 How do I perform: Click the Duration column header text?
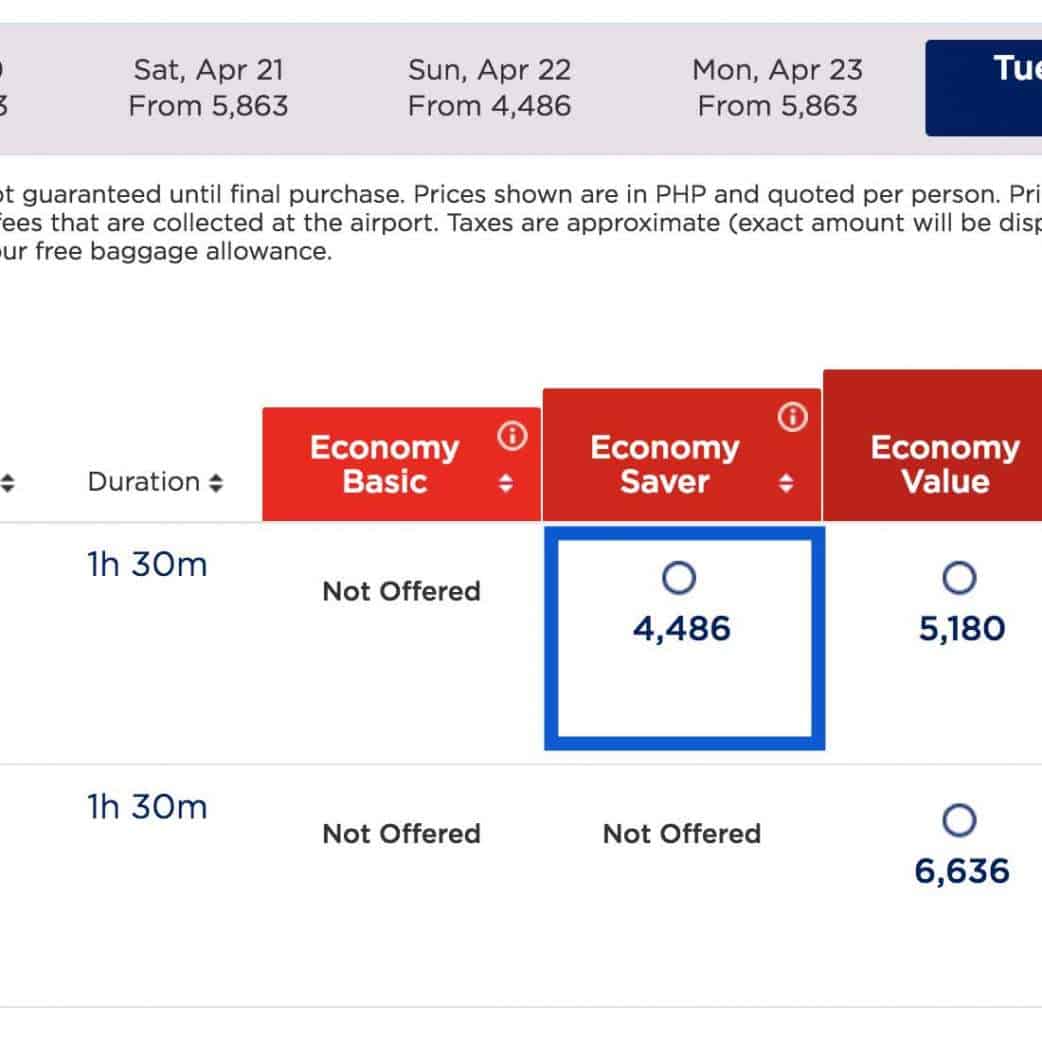coord(144,482)
